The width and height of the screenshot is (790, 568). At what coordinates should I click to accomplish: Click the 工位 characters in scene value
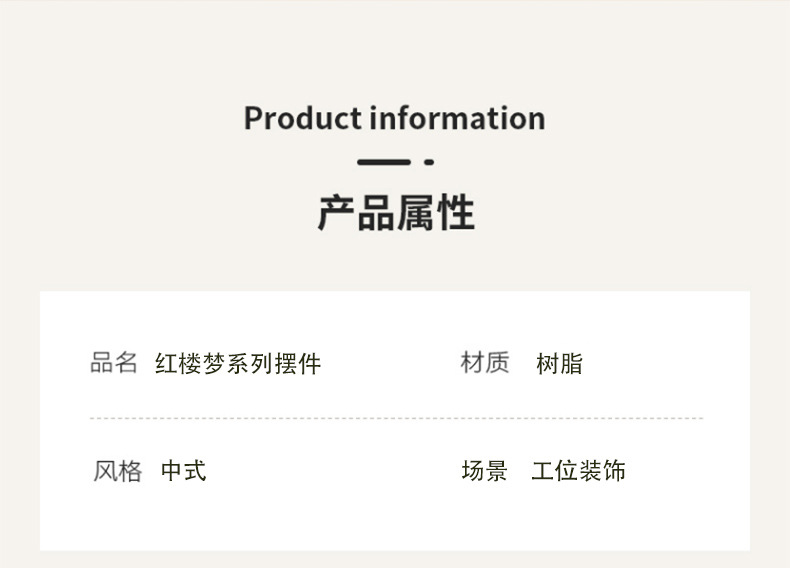point(554,471)
